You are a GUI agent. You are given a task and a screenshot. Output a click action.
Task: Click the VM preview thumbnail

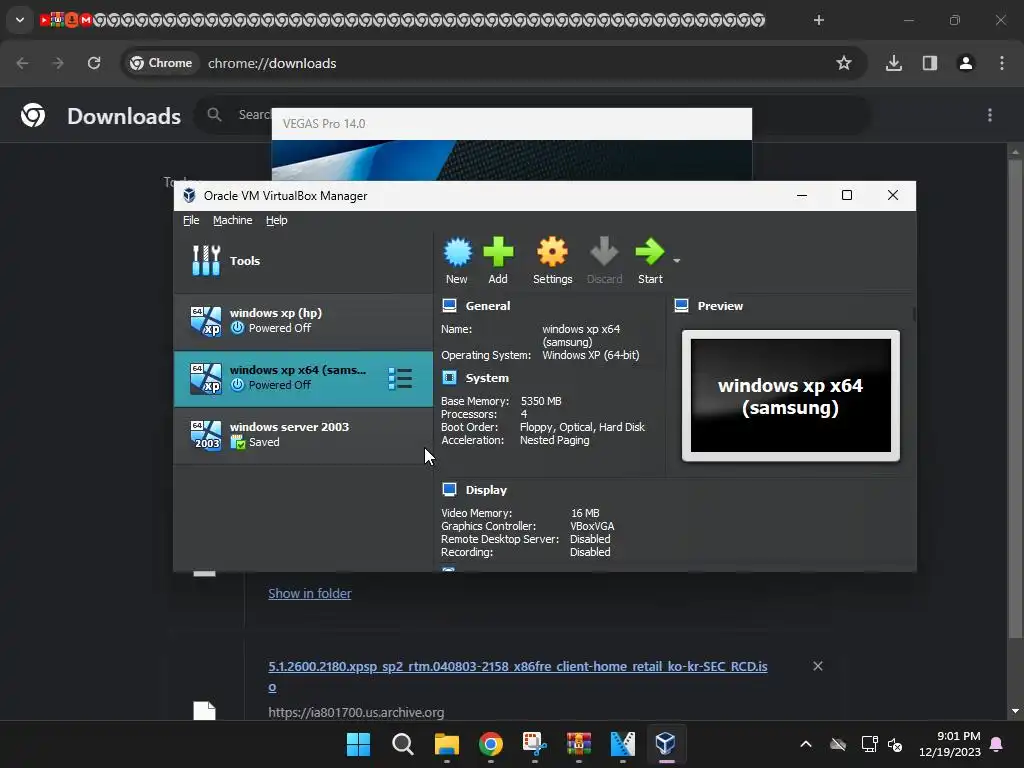coord(790,396)
